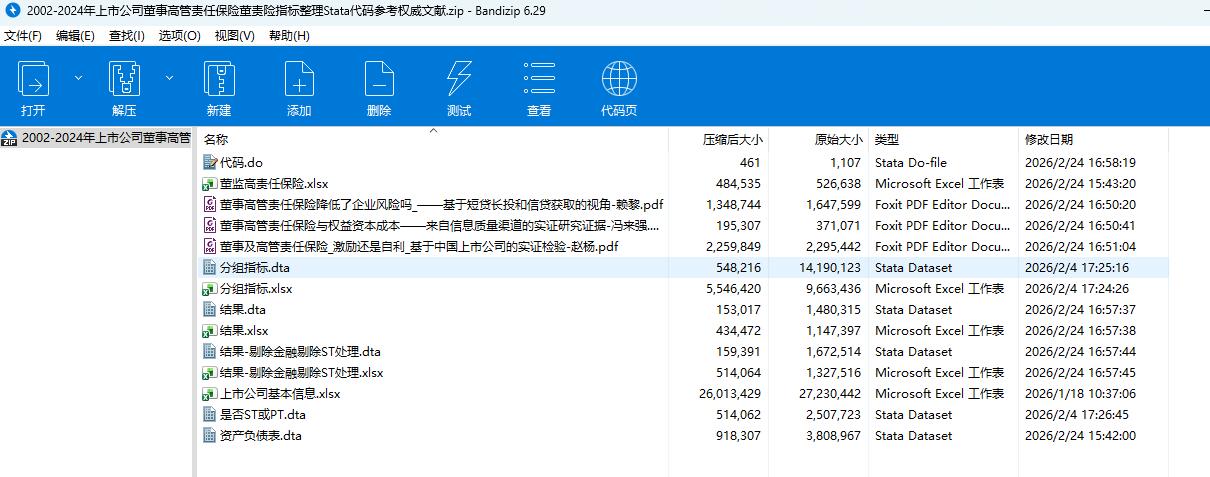
Task: Click the dataset icon of 分组指标.dta
Action: [x=210, y=267]
